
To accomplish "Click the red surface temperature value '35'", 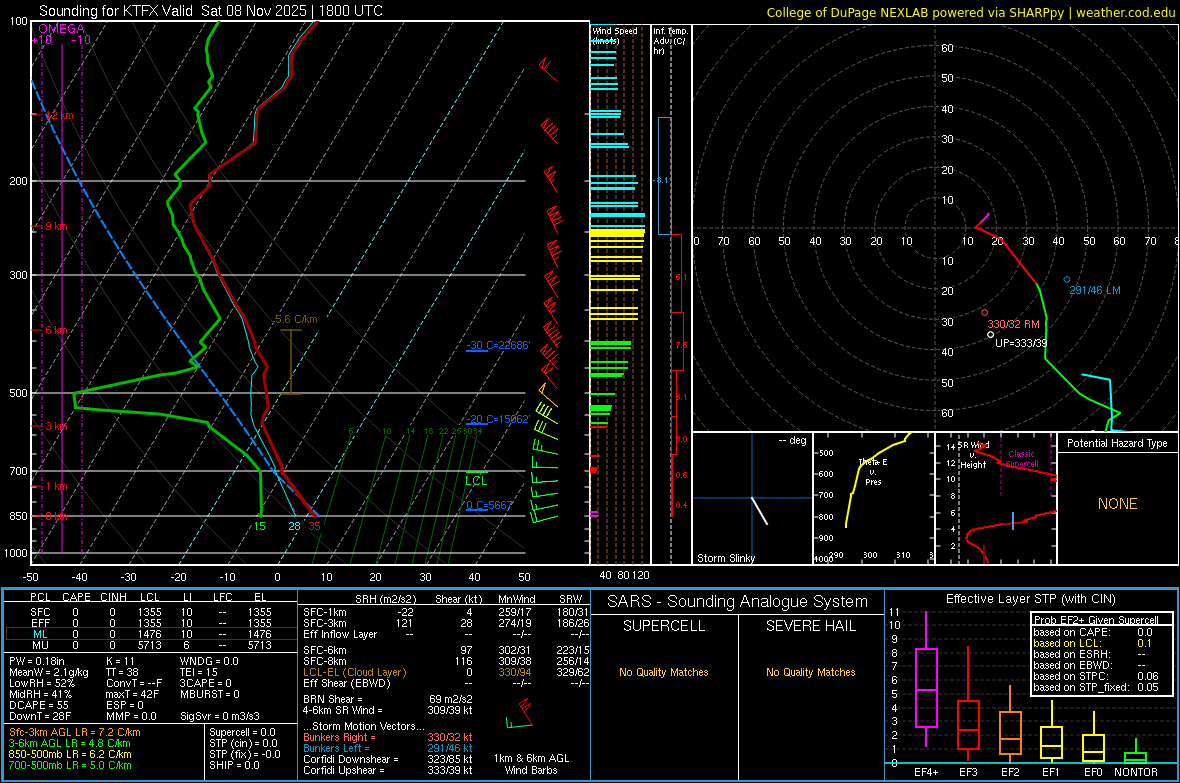I will point(314,526).
